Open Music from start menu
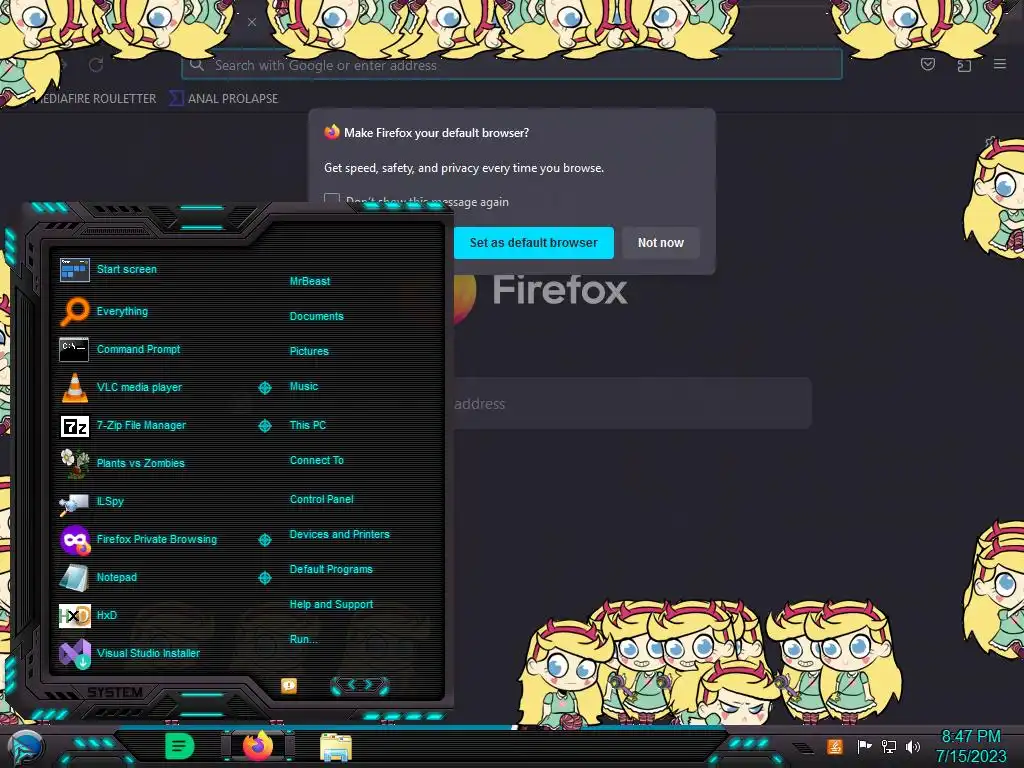The width and height of the screenshot is (1024, 768). coord(304,387)
